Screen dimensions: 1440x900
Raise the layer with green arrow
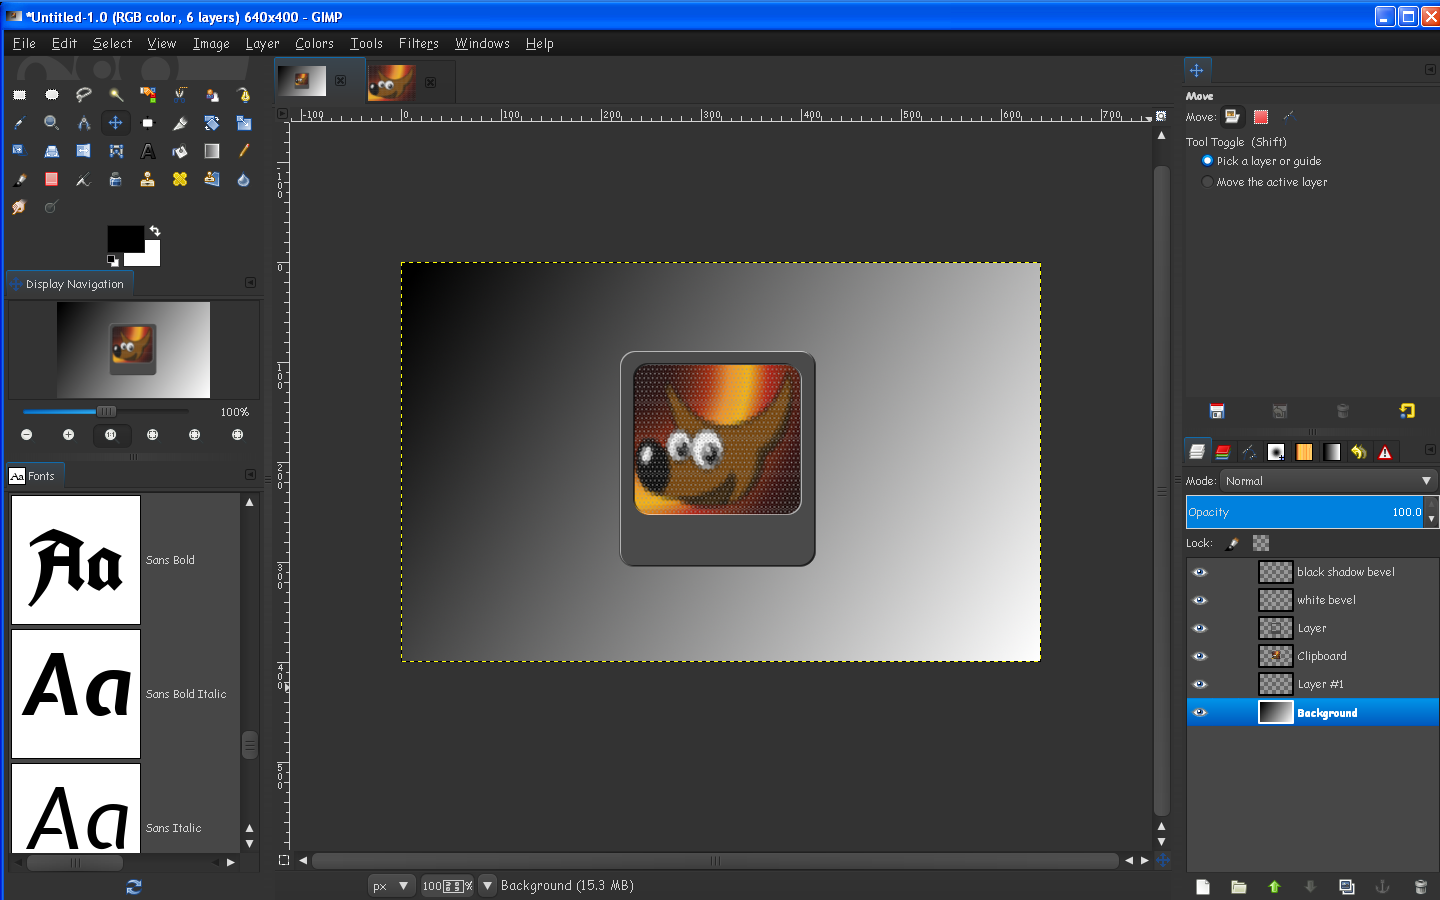1274,886
